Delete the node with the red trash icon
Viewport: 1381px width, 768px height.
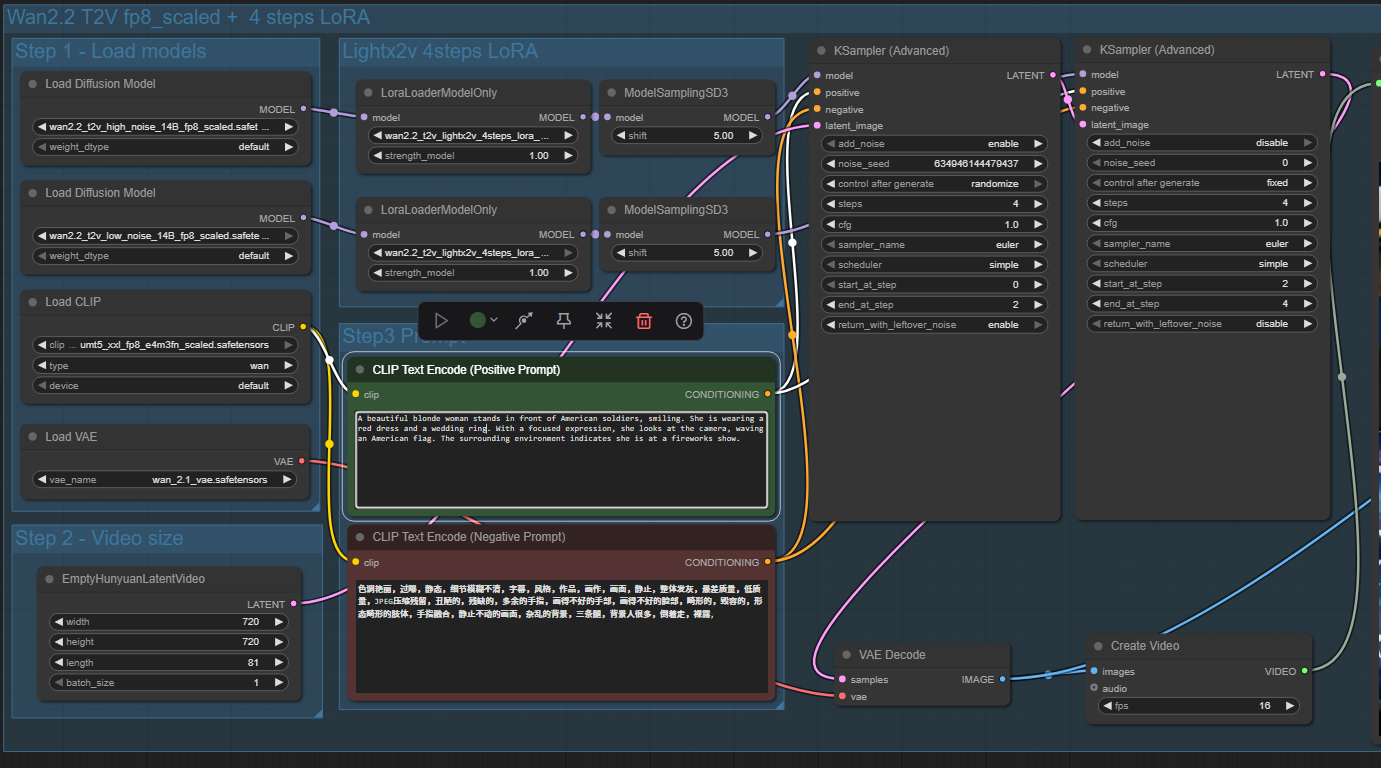point(644,321)
